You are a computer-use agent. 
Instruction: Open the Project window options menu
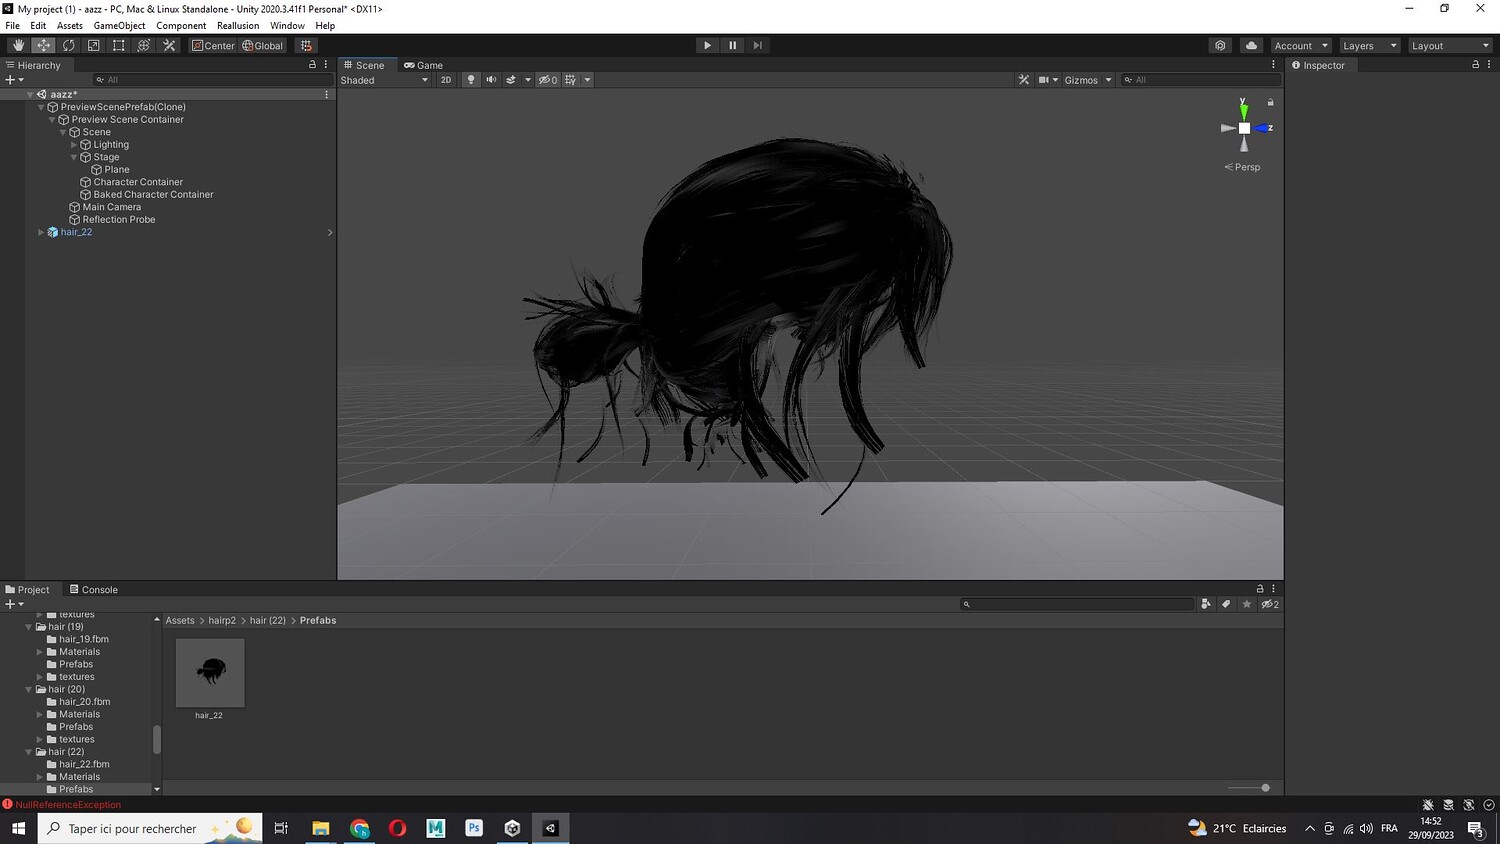pyautogui.click(x=1273, y=589)
